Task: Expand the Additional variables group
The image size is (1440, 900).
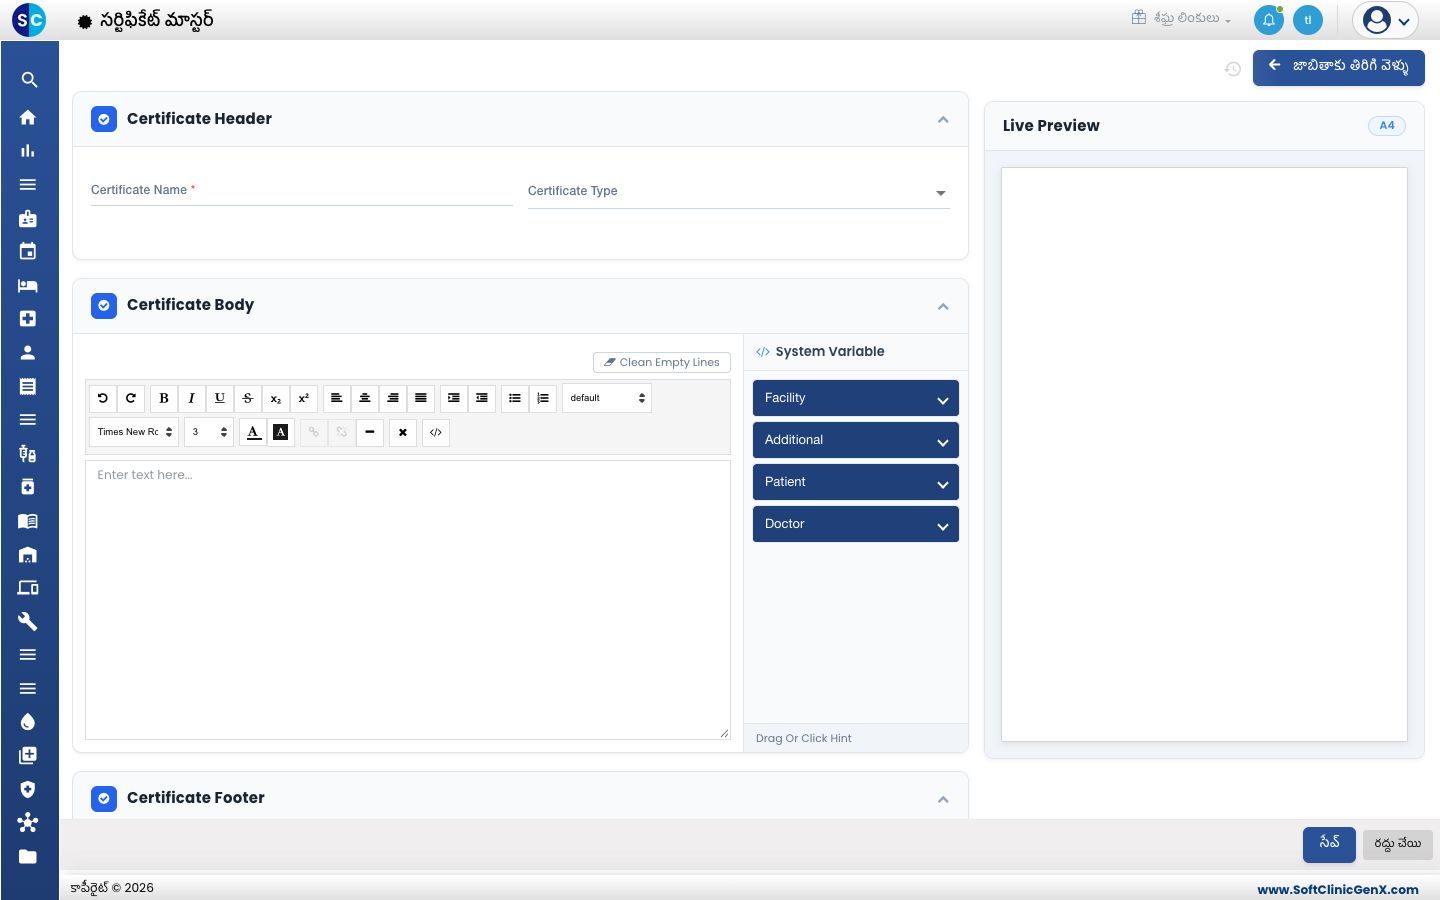Action: click(x=856, y=440)
